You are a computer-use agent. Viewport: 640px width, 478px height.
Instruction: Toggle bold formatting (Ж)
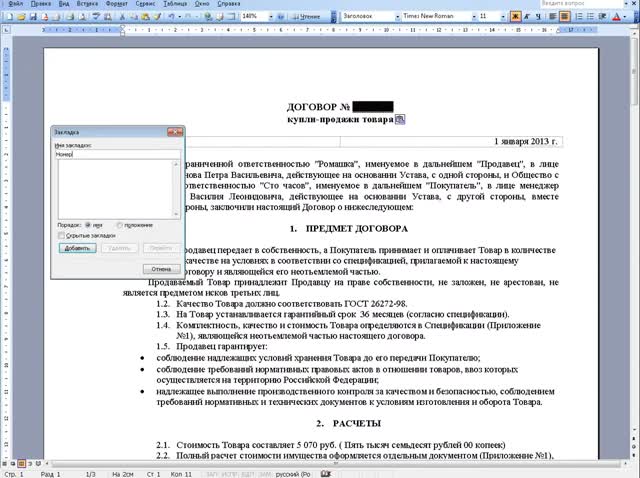516,16
